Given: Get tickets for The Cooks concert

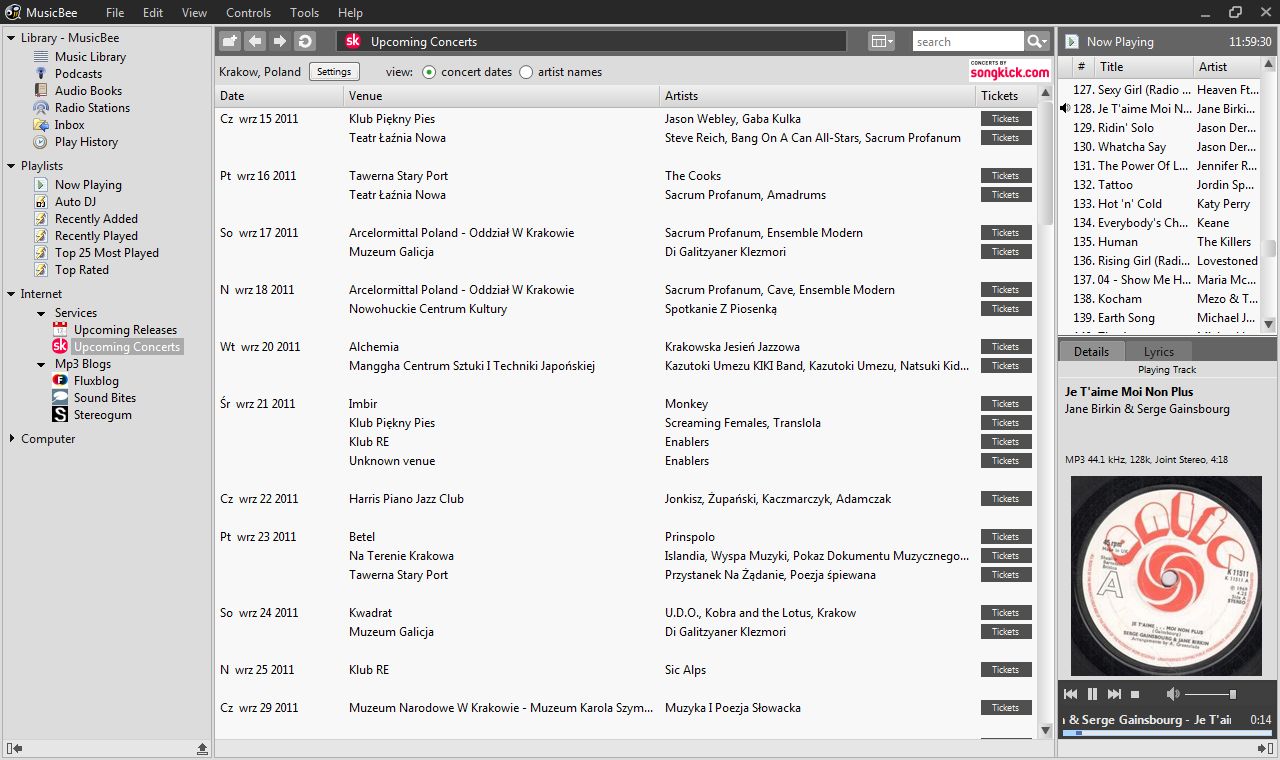Looking at the screenshot, I should click(x=1006, y=176).
